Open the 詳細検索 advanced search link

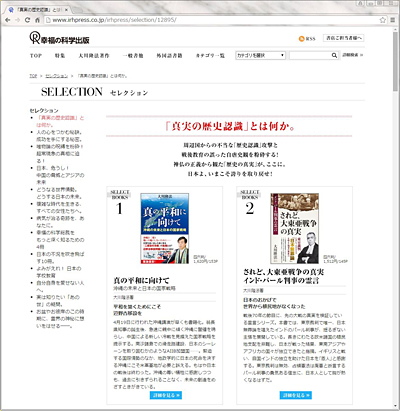353,55
